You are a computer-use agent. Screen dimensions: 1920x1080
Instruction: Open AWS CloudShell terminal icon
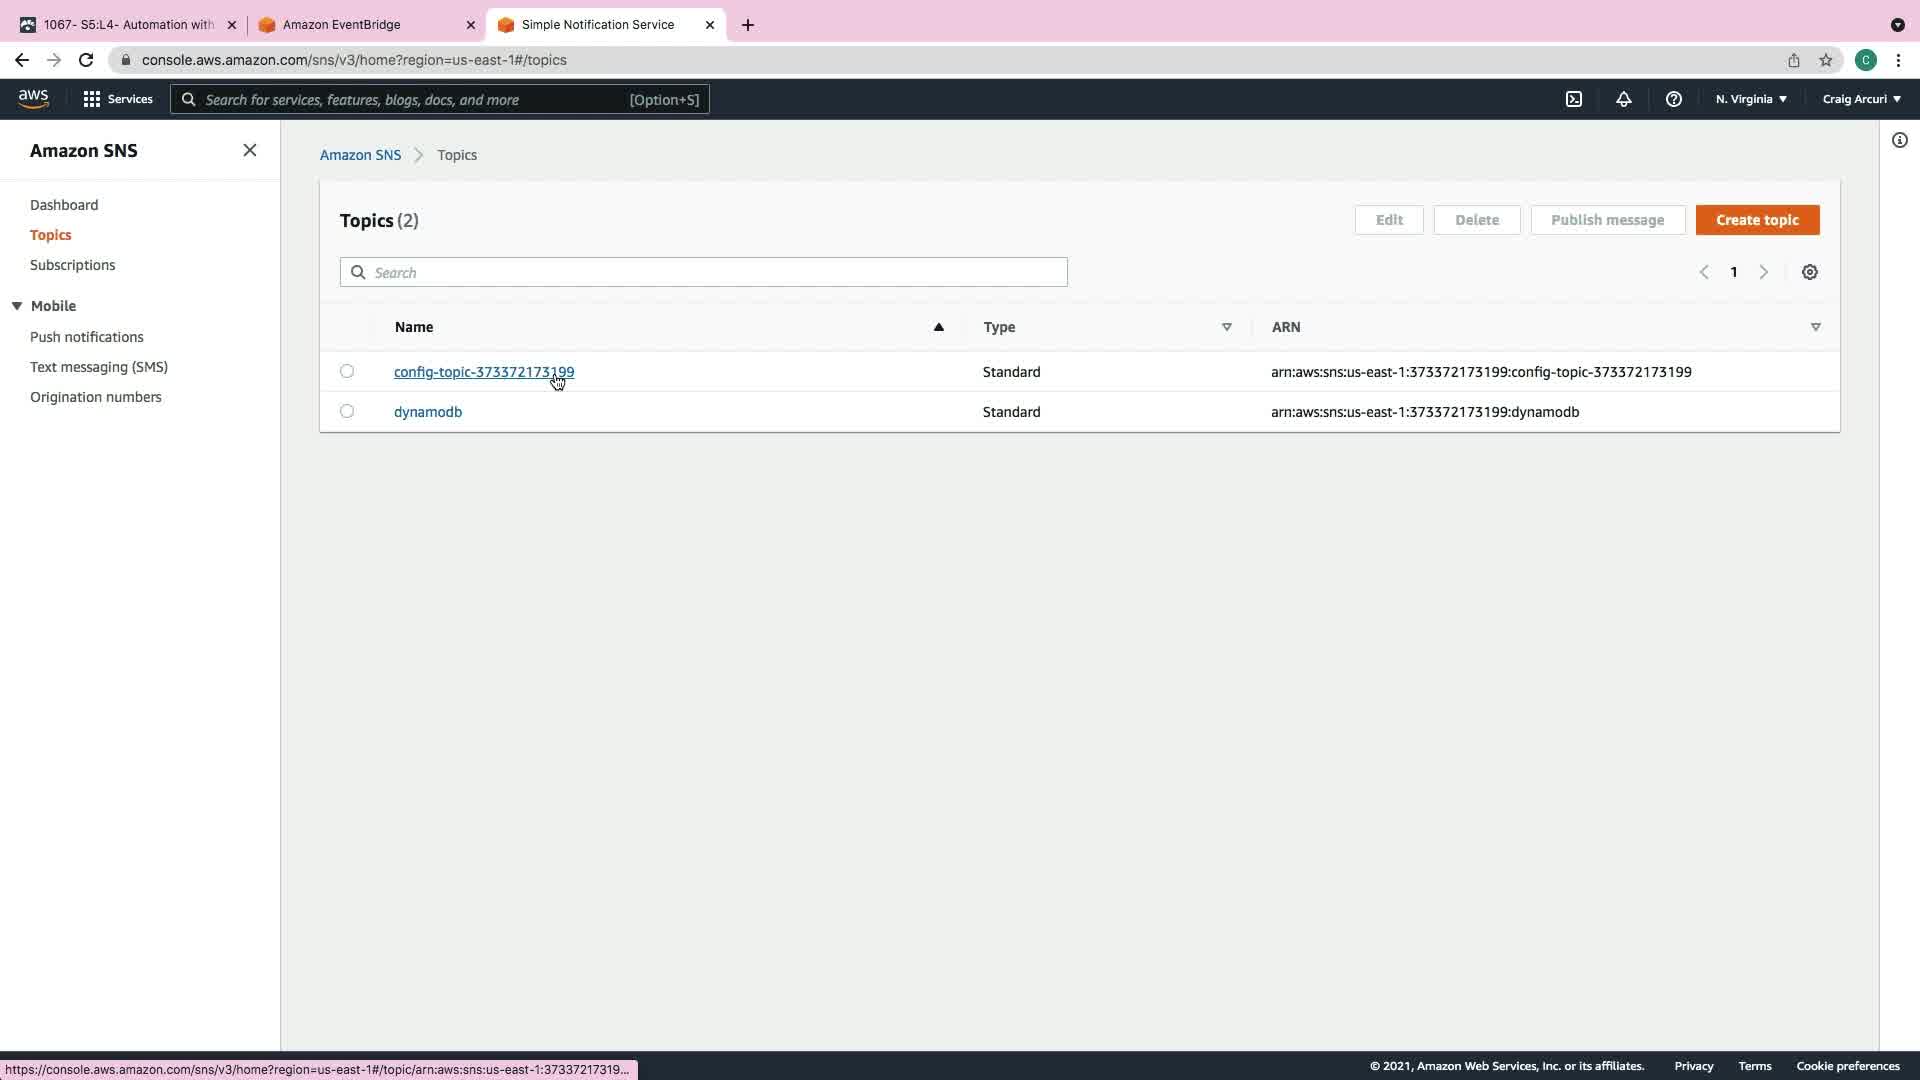point(1574,99)
